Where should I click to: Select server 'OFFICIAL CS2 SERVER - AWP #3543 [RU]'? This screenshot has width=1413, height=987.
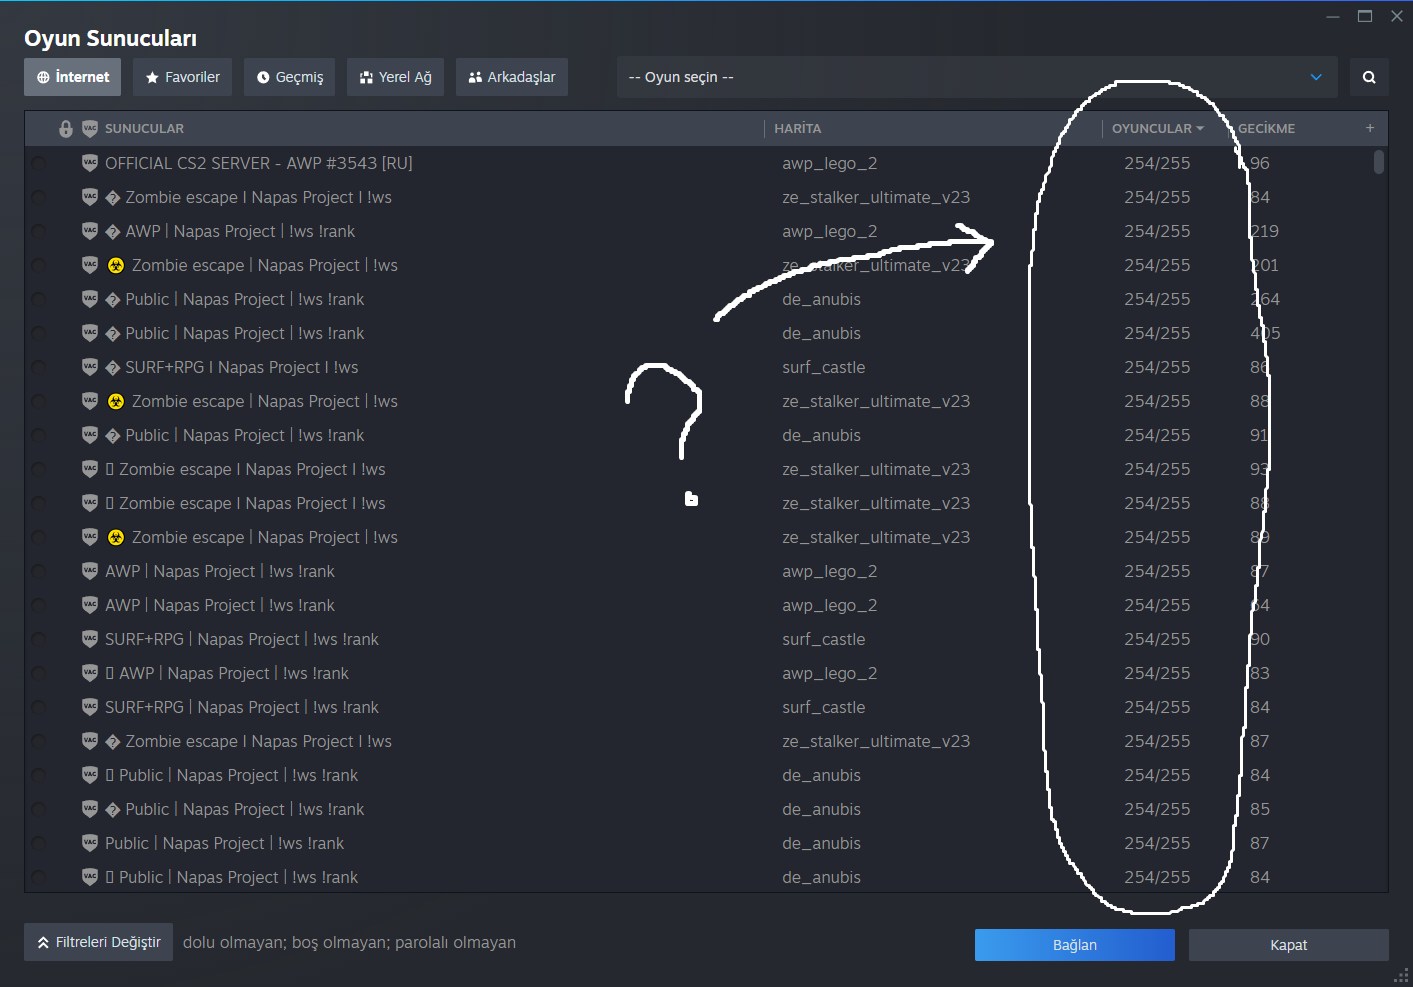click(x=259, y=163)
